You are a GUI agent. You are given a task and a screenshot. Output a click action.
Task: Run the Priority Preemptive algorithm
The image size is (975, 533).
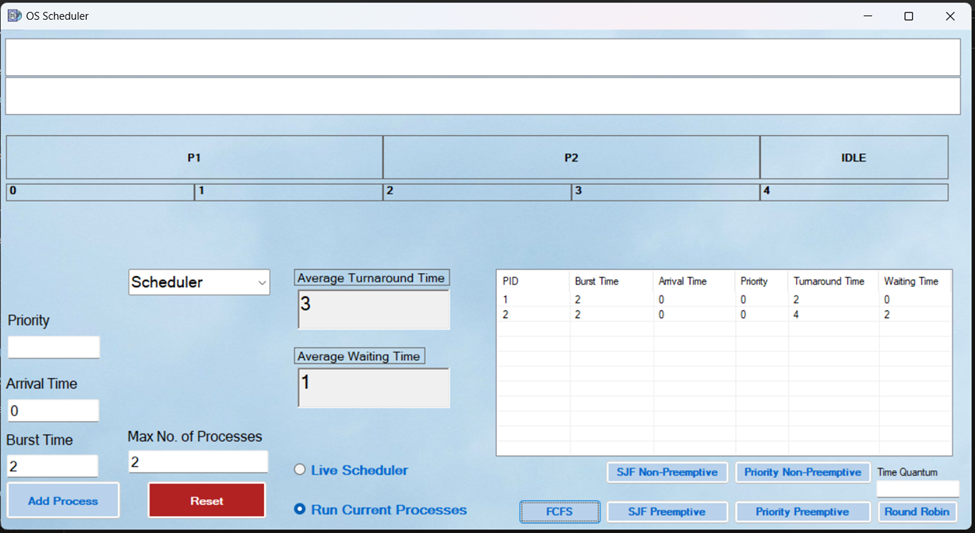803,512
